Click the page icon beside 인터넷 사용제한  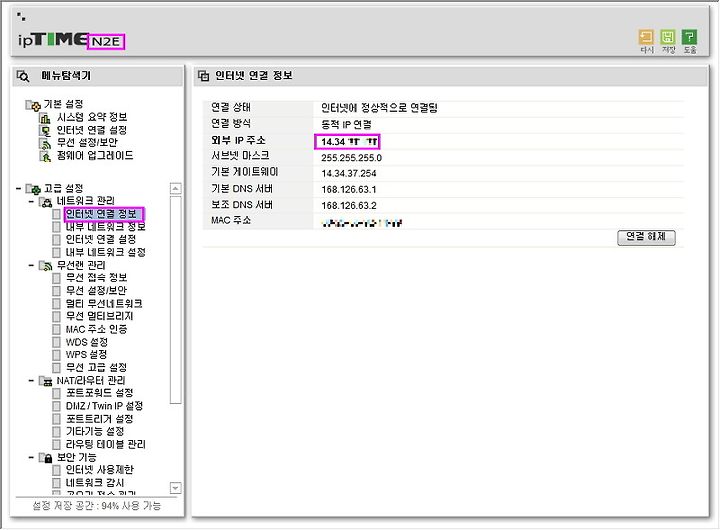pyautogui.click(x=56, y=470)
